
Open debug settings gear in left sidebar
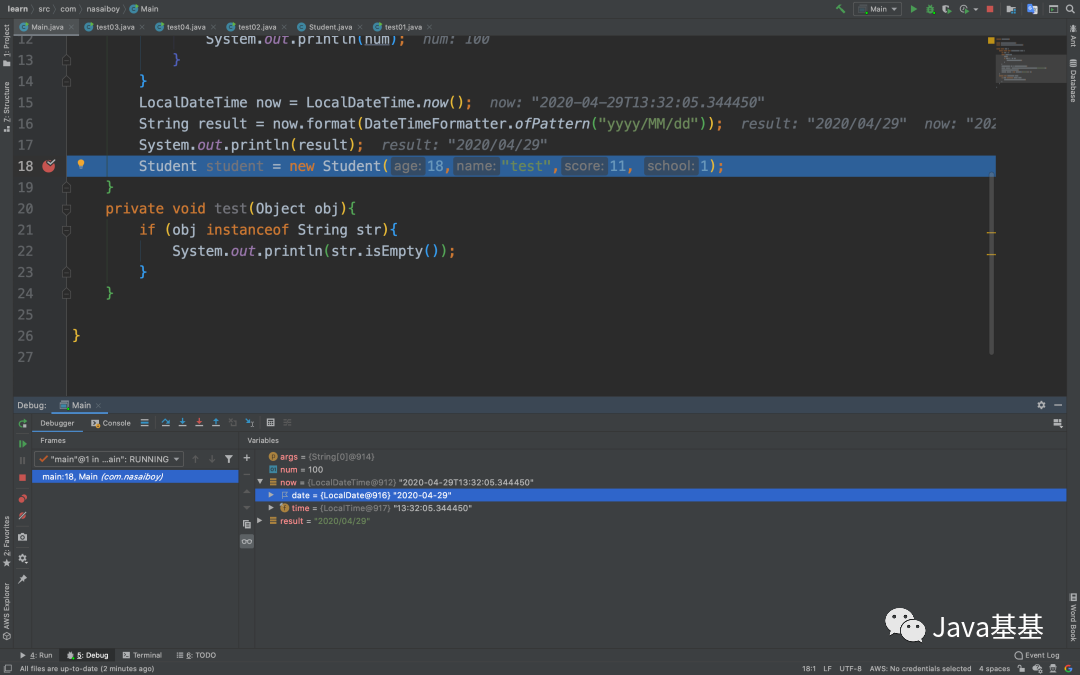[x=23, y=559]
